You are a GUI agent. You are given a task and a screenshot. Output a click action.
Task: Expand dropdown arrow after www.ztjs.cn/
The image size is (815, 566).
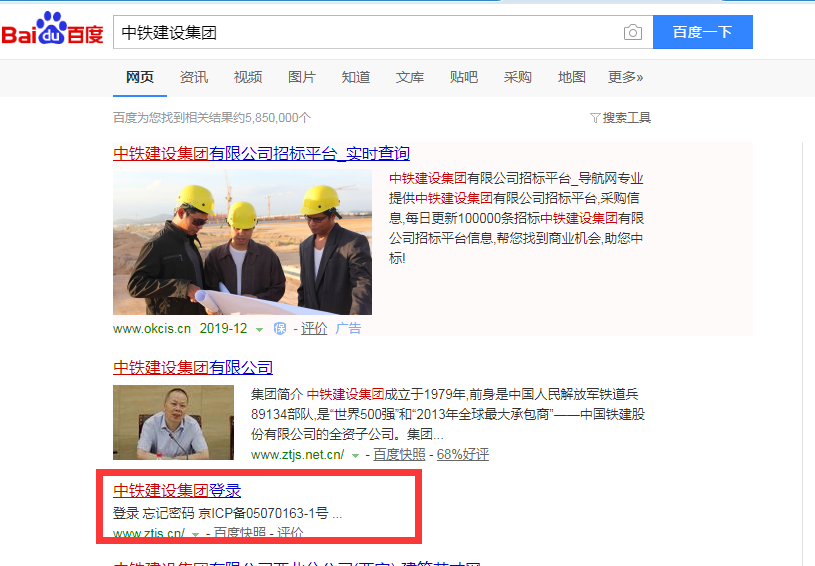[195, 534]
